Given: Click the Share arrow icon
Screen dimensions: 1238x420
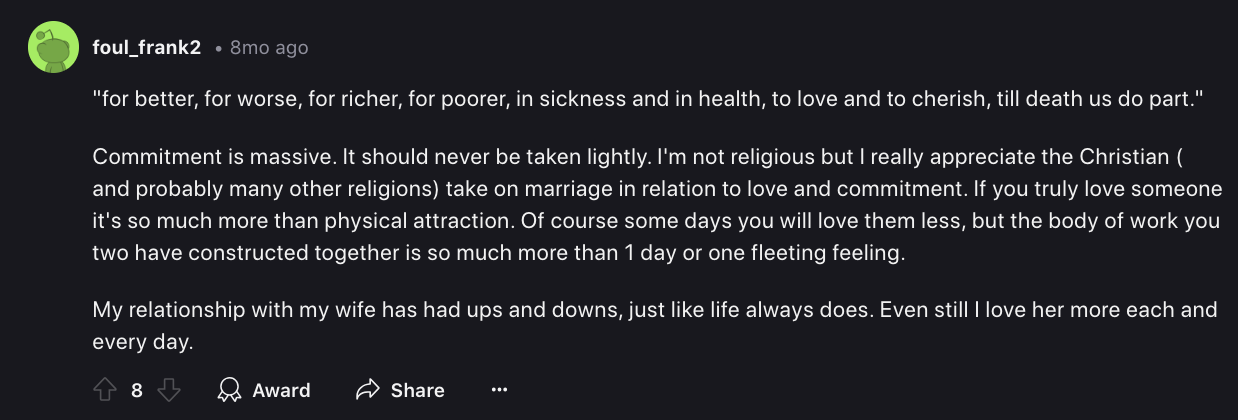Looking at the screenshot, I should click(369, 390).
